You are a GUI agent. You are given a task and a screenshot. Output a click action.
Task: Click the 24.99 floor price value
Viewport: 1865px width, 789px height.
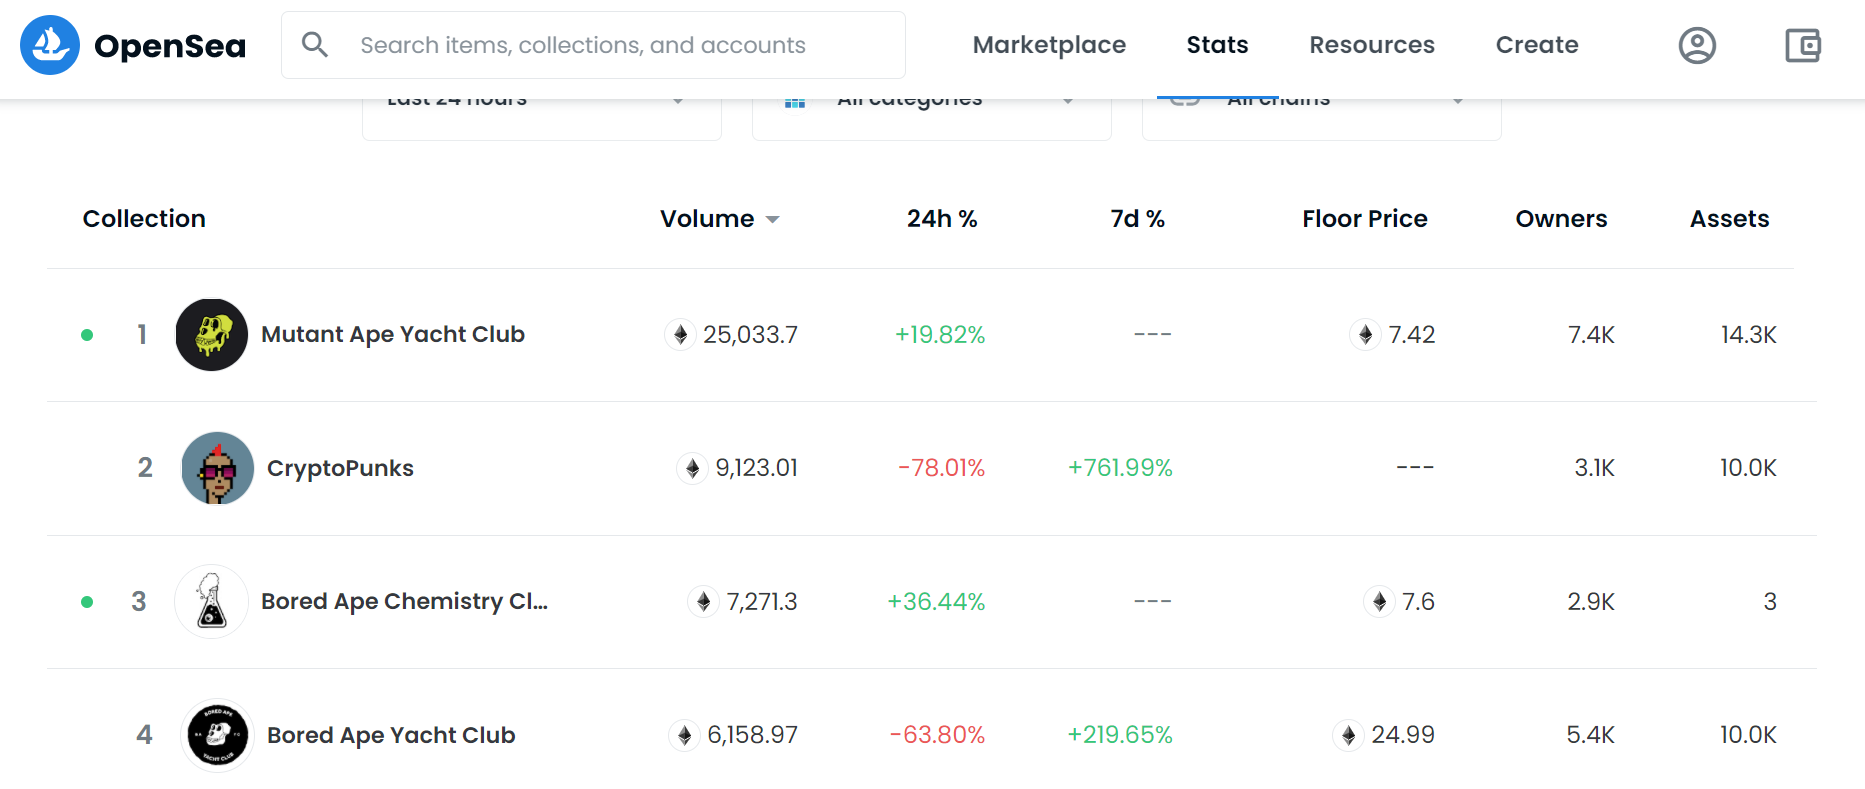(1403, 735)
